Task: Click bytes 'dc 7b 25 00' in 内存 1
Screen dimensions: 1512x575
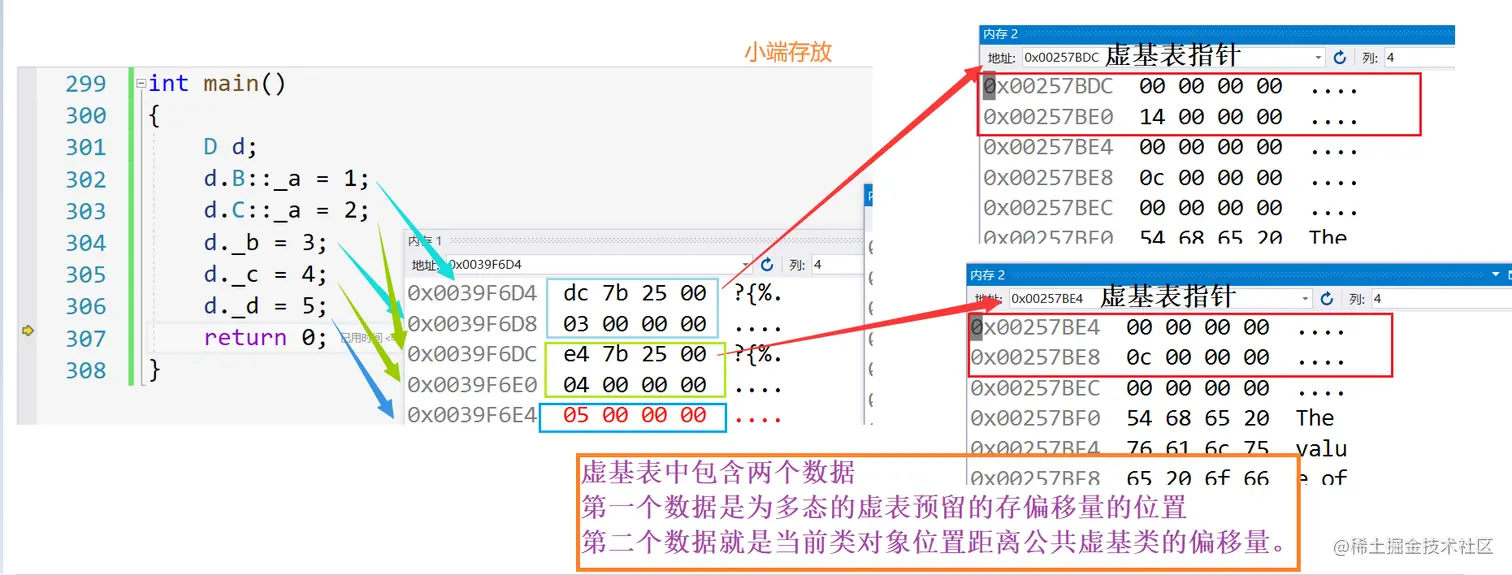Action: click(x=635, y=294)
